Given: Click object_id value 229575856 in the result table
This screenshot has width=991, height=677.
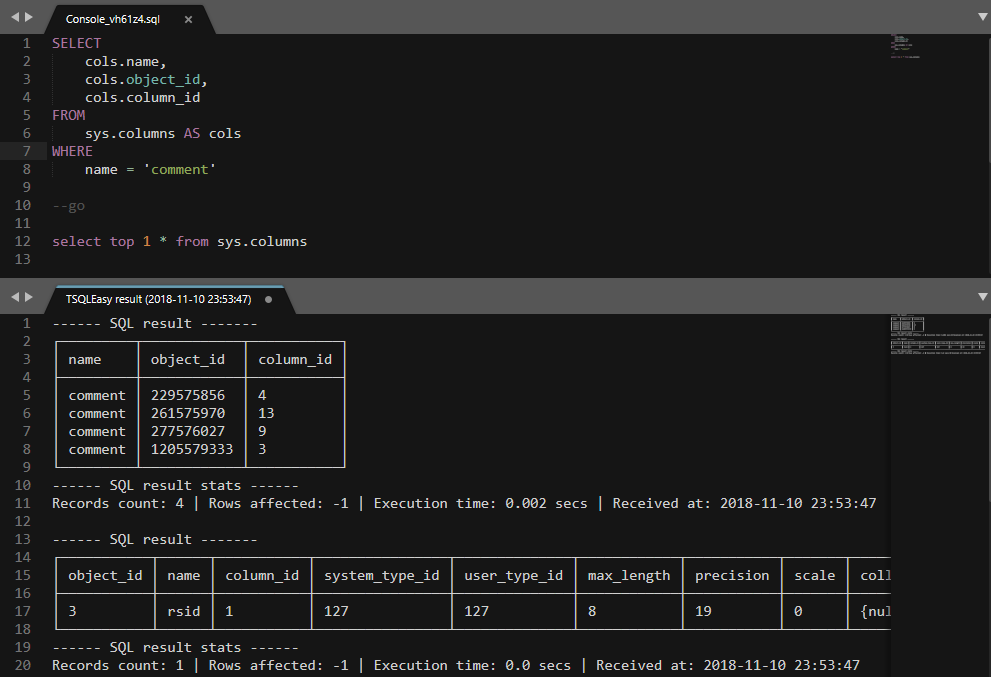Looking at the screenshot, I should [186, 395].
